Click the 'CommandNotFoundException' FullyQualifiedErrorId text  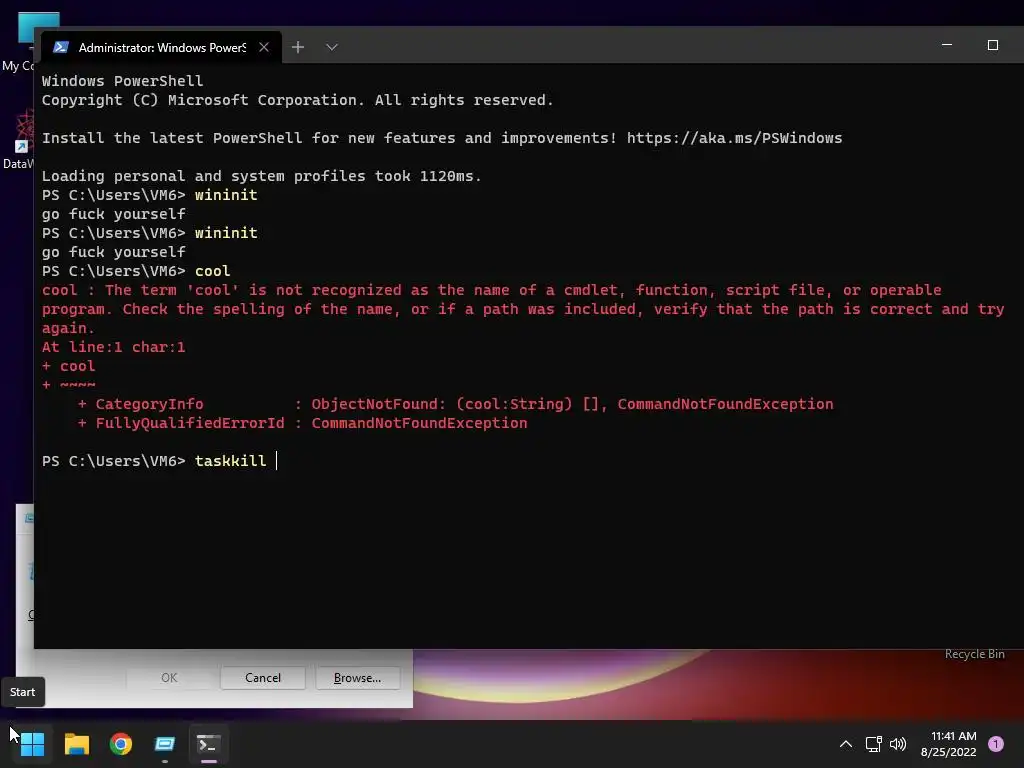point(419,423)
